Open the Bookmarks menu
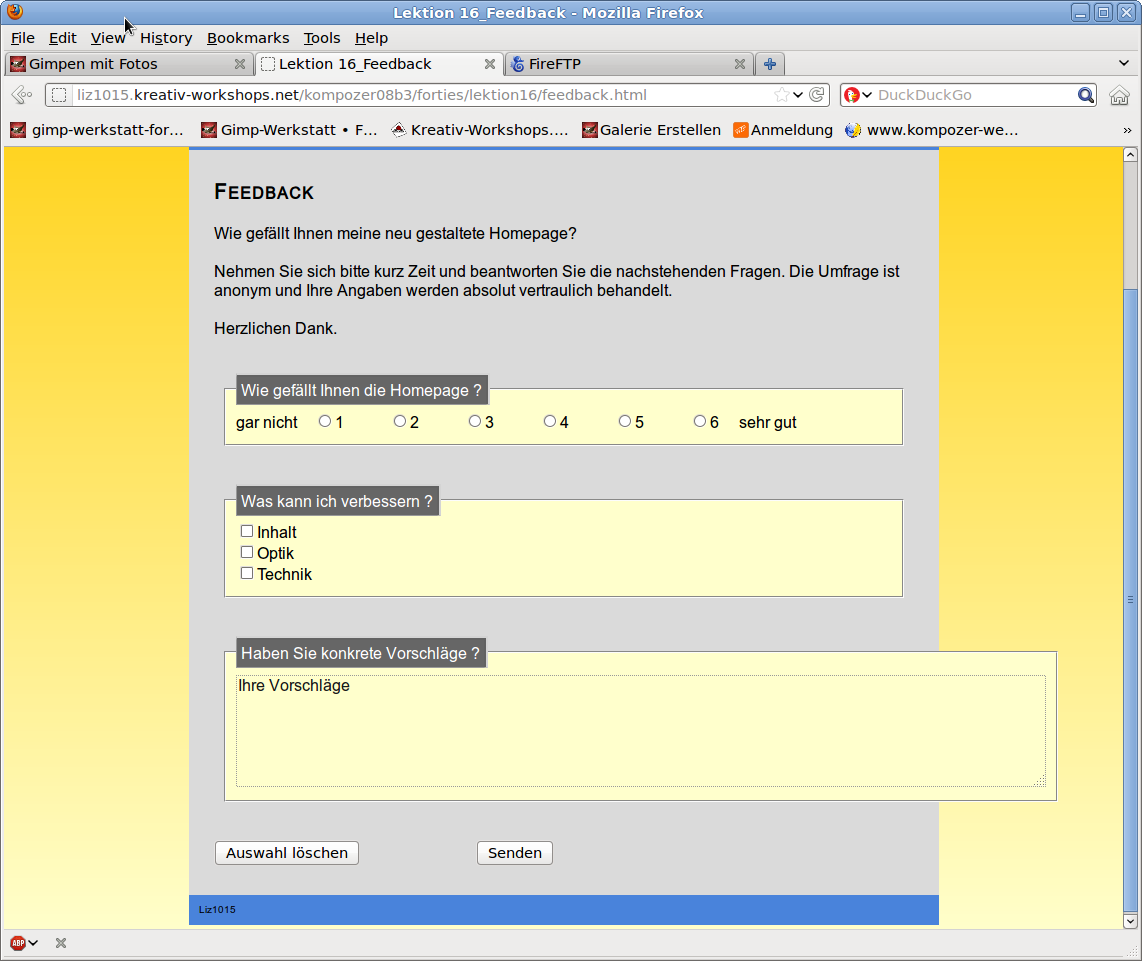This screenshot has width=1142, height=961. coord(247,38)
